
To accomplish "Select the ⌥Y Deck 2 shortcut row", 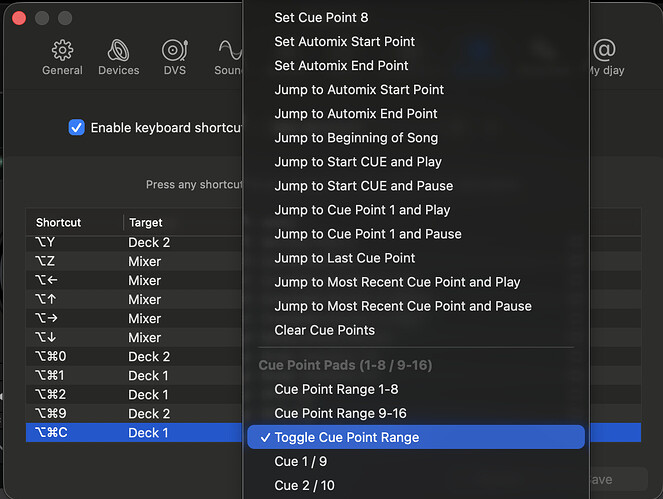I will click(x=134, y=242).
